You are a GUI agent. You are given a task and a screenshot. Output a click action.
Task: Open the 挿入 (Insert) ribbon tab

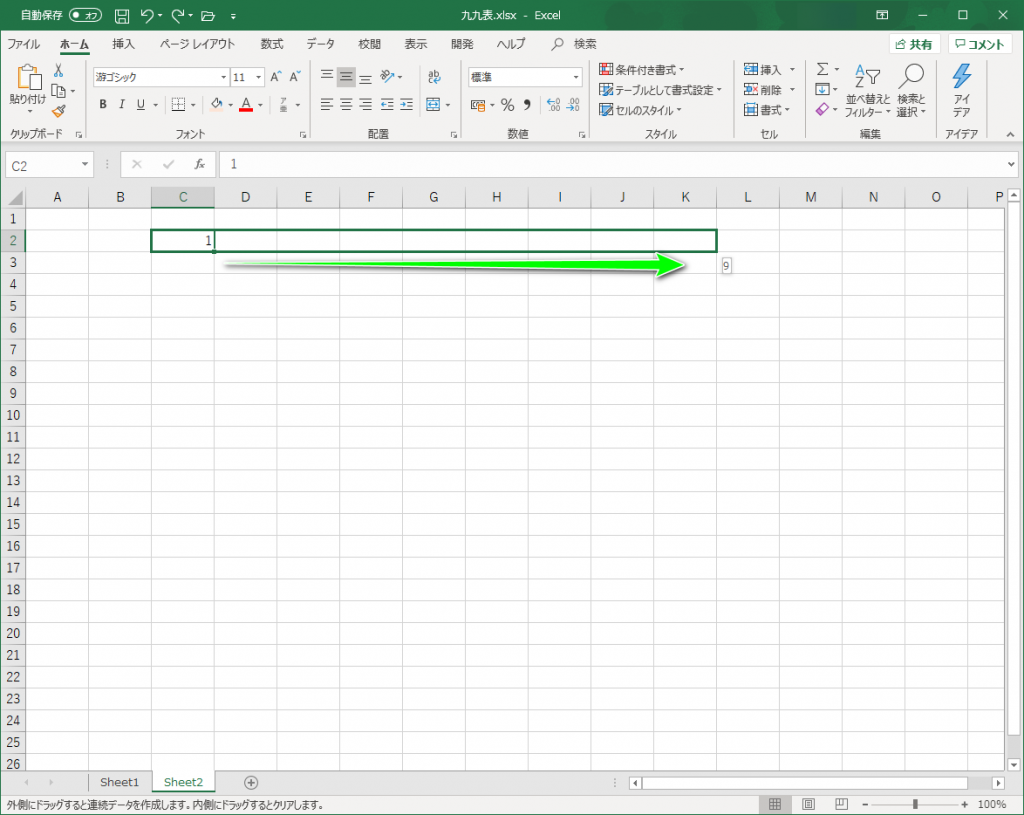click(x=124, y=44)
